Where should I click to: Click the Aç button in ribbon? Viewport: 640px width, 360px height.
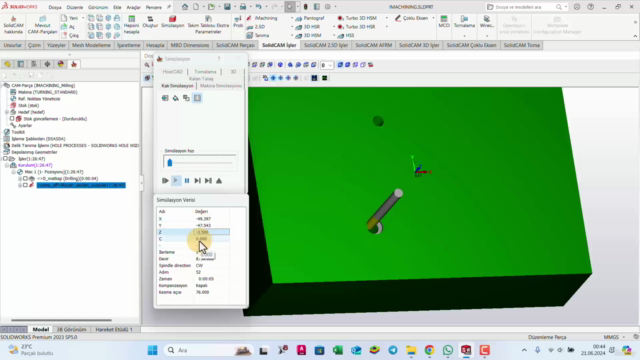[68, 27]
